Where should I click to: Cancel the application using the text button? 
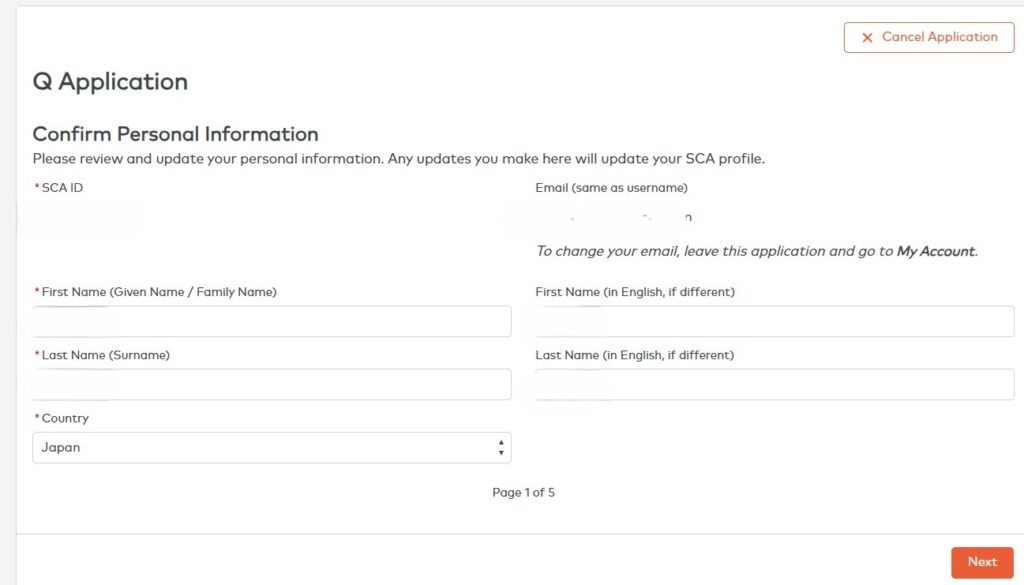[929, 37]
